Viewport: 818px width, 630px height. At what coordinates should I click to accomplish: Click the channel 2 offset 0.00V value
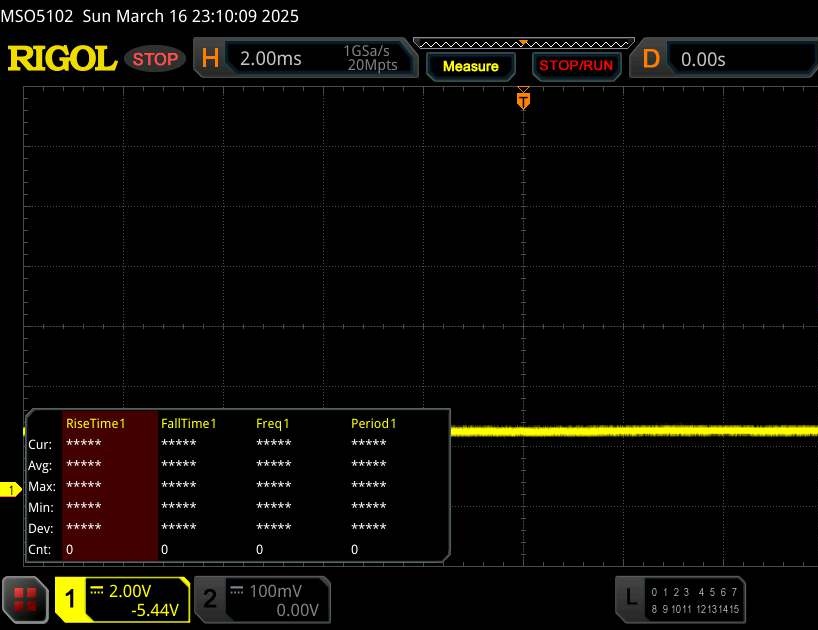[x=297, y=610]
